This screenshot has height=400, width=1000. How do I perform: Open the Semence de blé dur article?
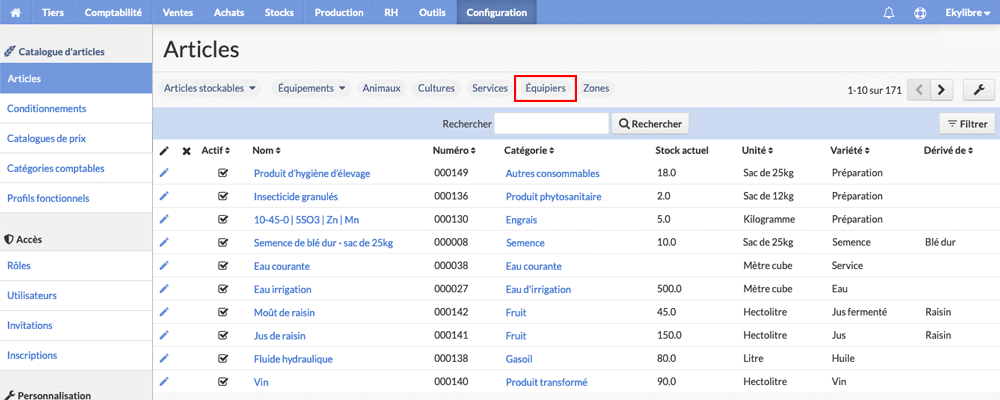click(323, 242)
